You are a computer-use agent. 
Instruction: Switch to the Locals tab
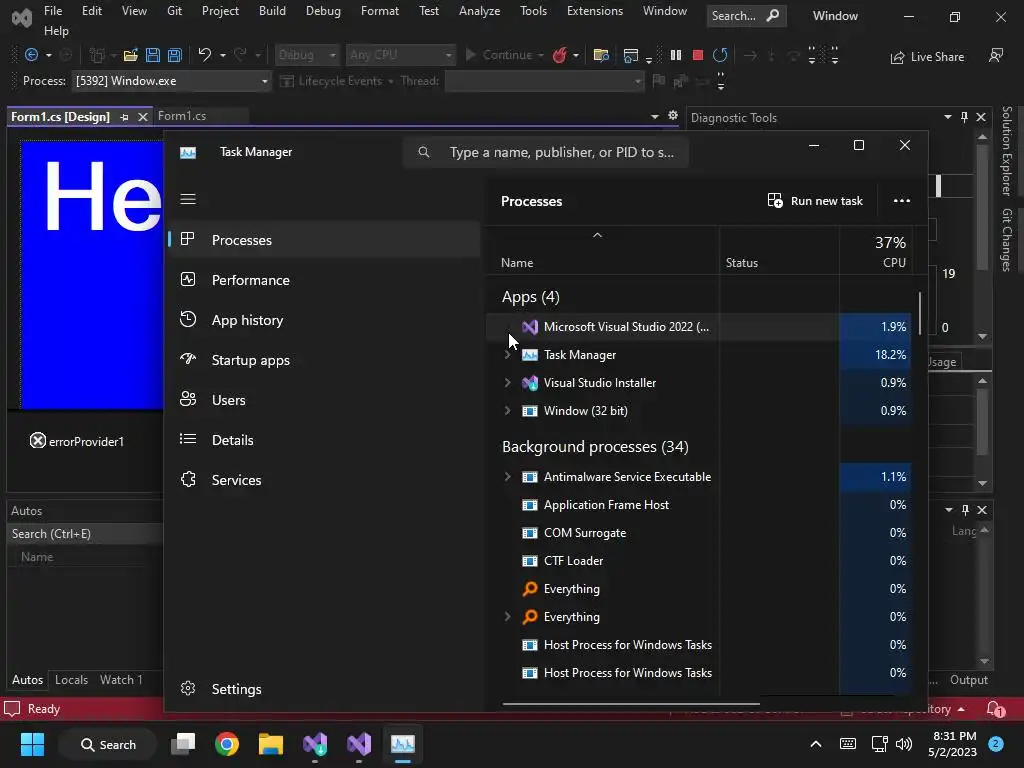coord(71,680)
